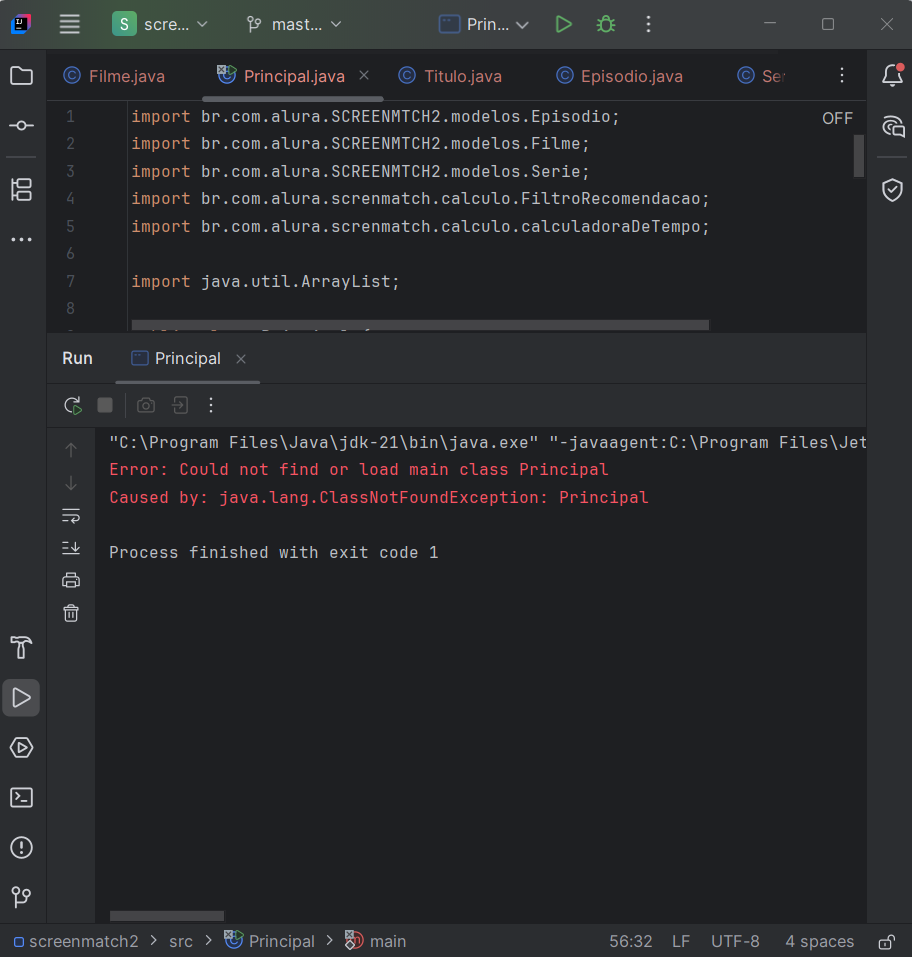Close the Principal run tab
The image size is (912, 957).
click(241, 359)
